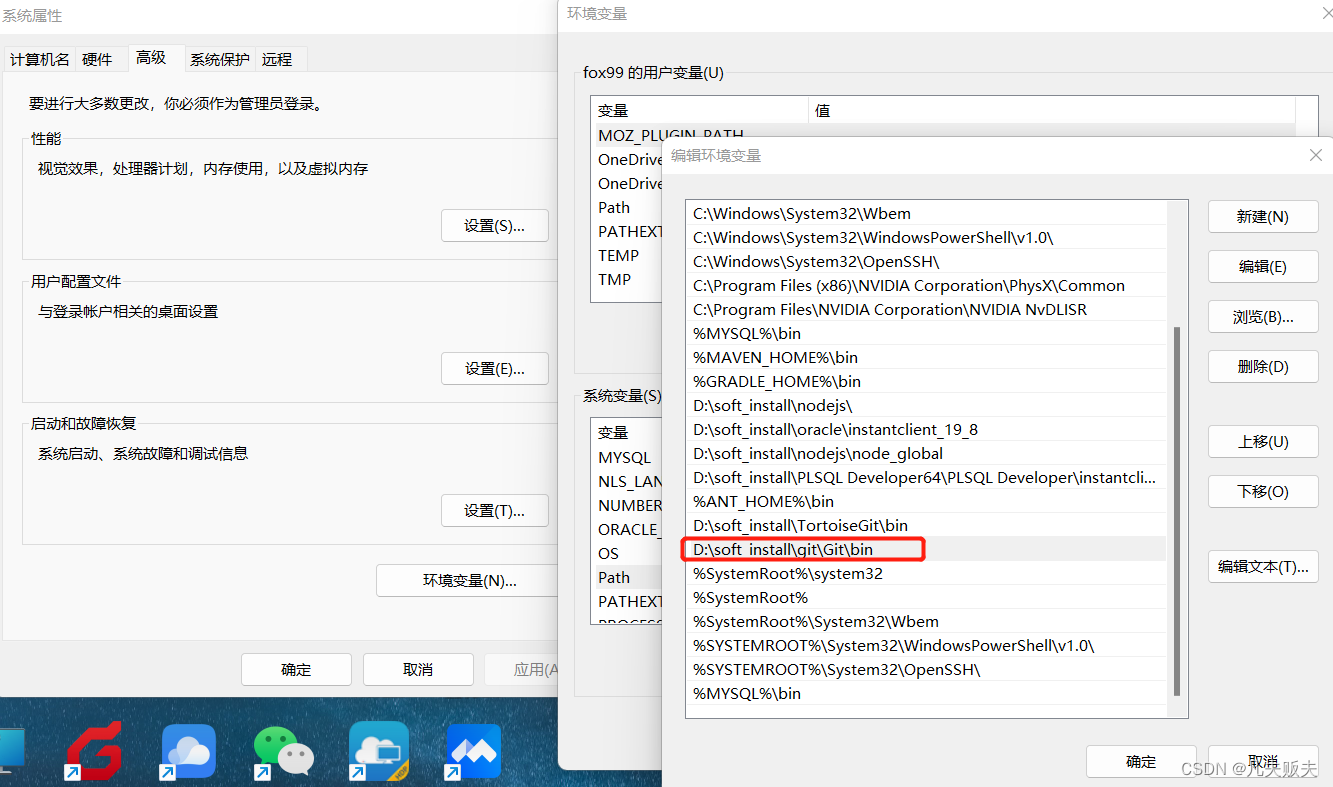The height and width of the screenshot is (787, 1333).
Task: Switch to the 计算机名 tab
Action: (40, 59)
